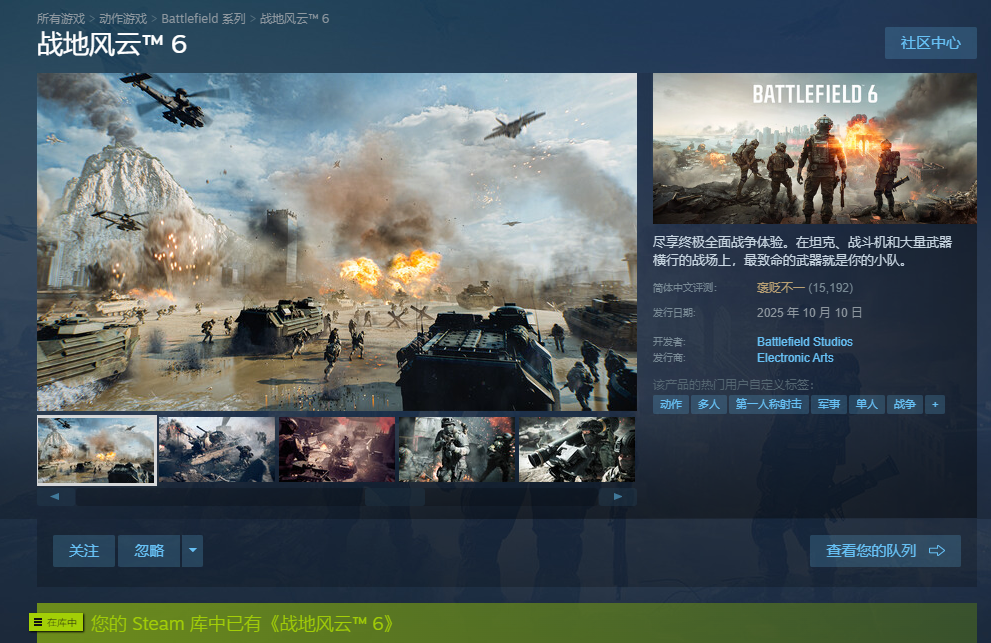Click the plus button to add tags

click(x=935, y=405)
